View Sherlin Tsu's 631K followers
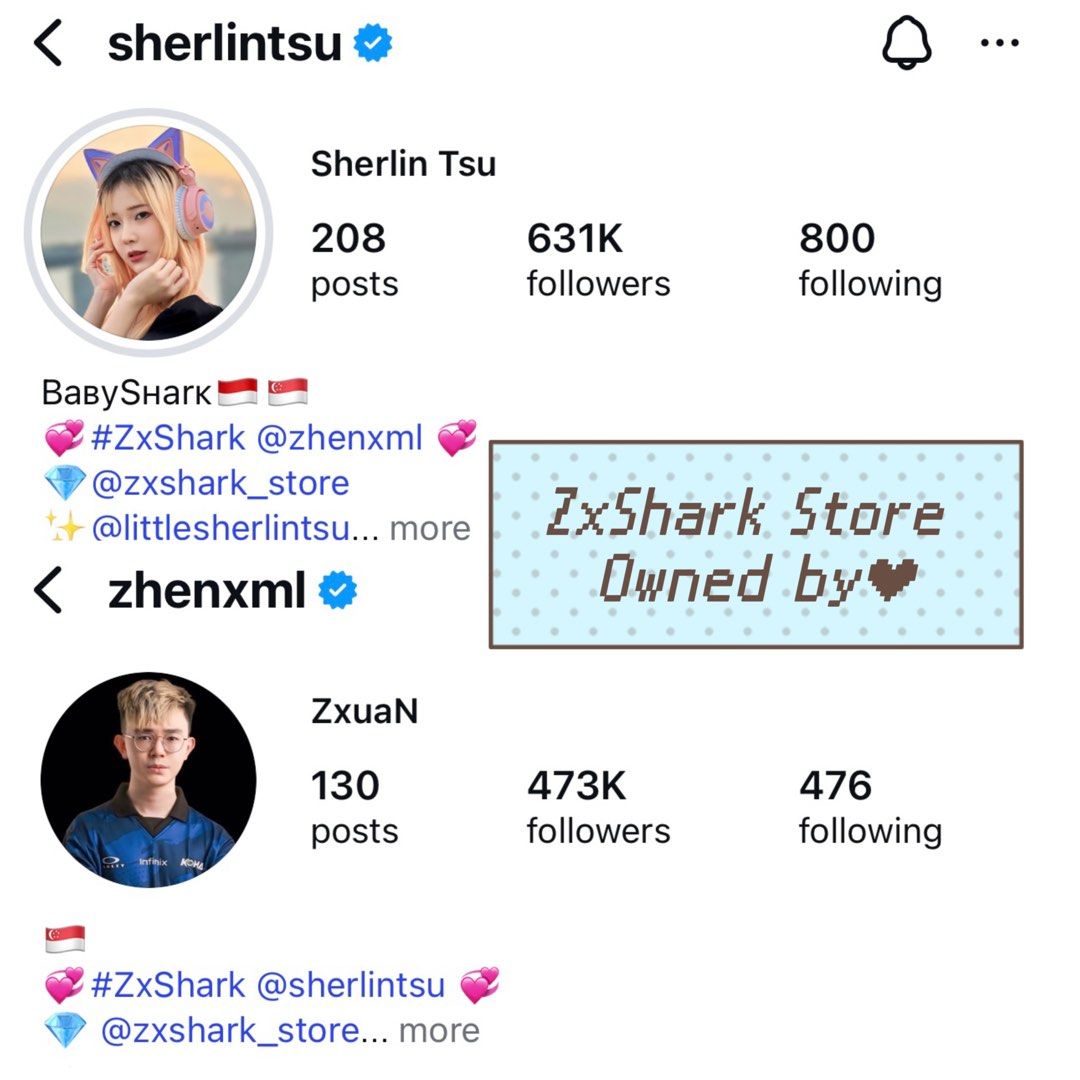This screenshot has height=1080, width=1080. 598,260
